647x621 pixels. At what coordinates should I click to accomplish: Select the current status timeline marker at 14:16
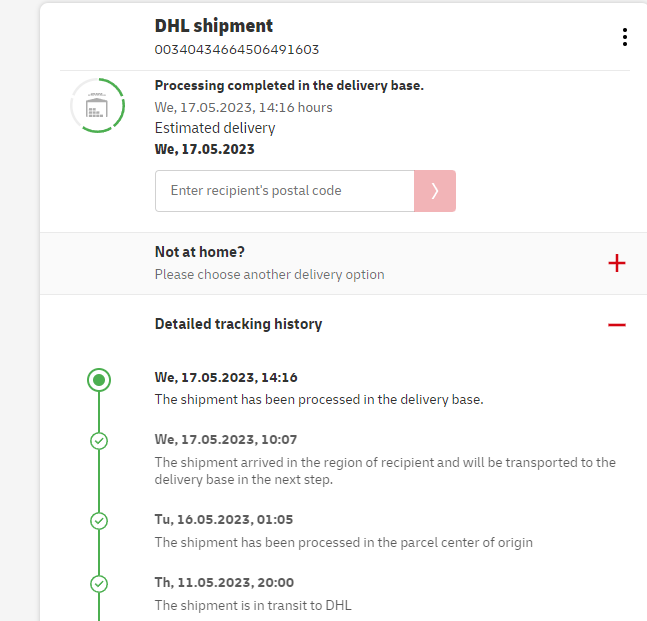[x=98, y=379]
